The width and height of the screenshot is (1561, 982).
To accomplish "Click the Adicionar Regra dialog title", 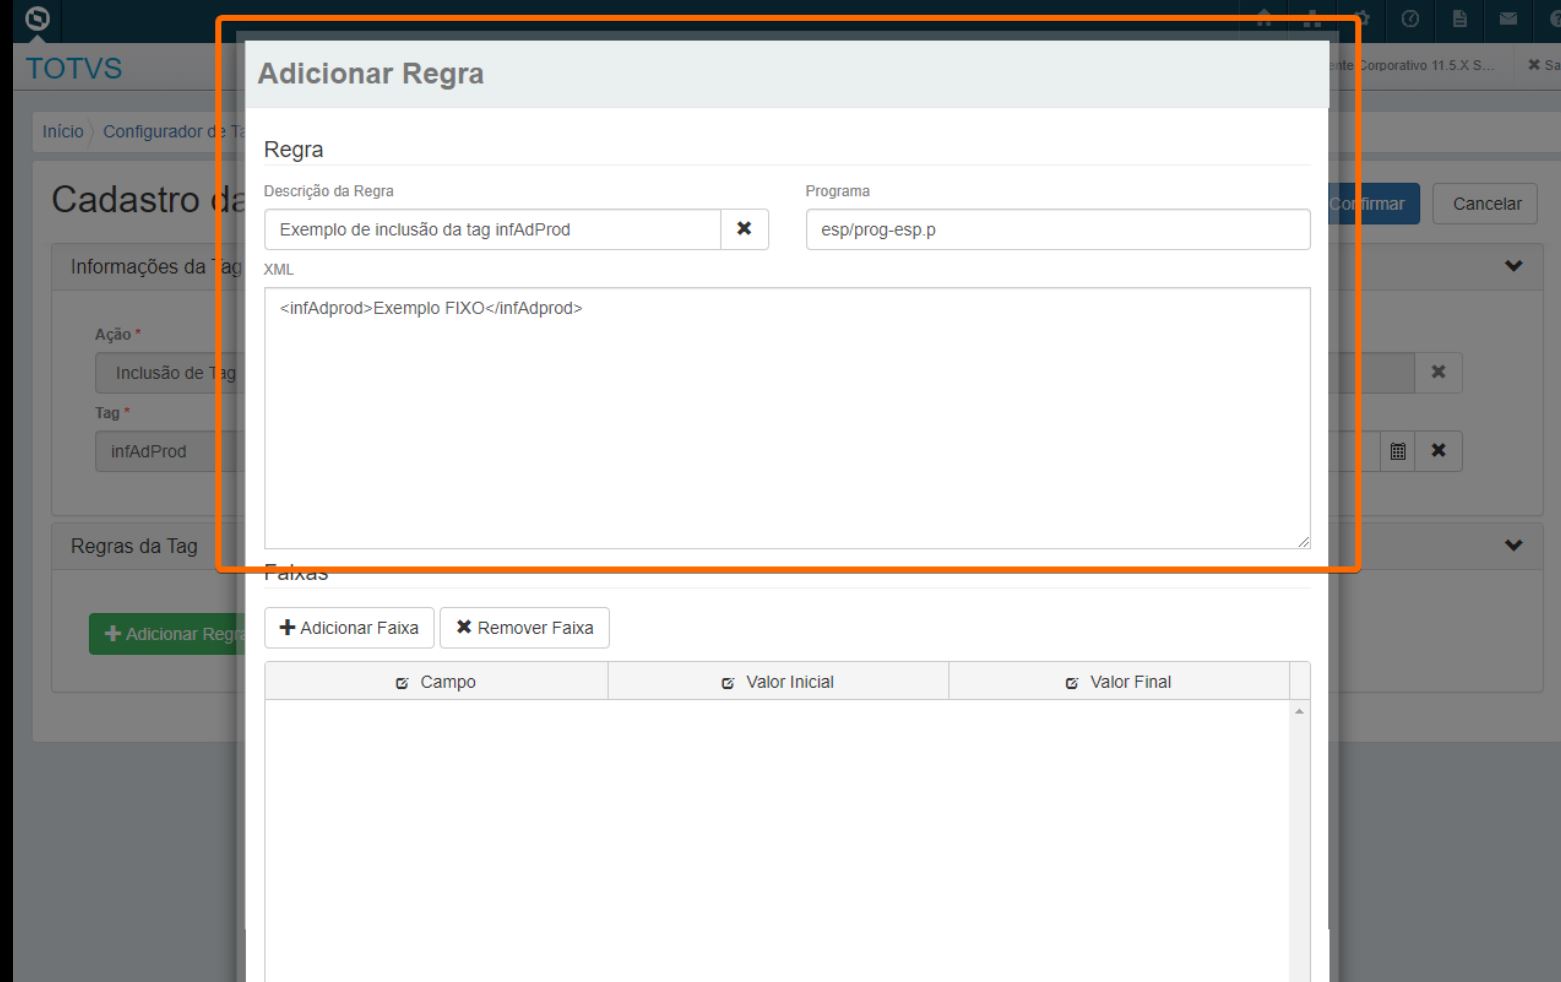I will 371,73.
